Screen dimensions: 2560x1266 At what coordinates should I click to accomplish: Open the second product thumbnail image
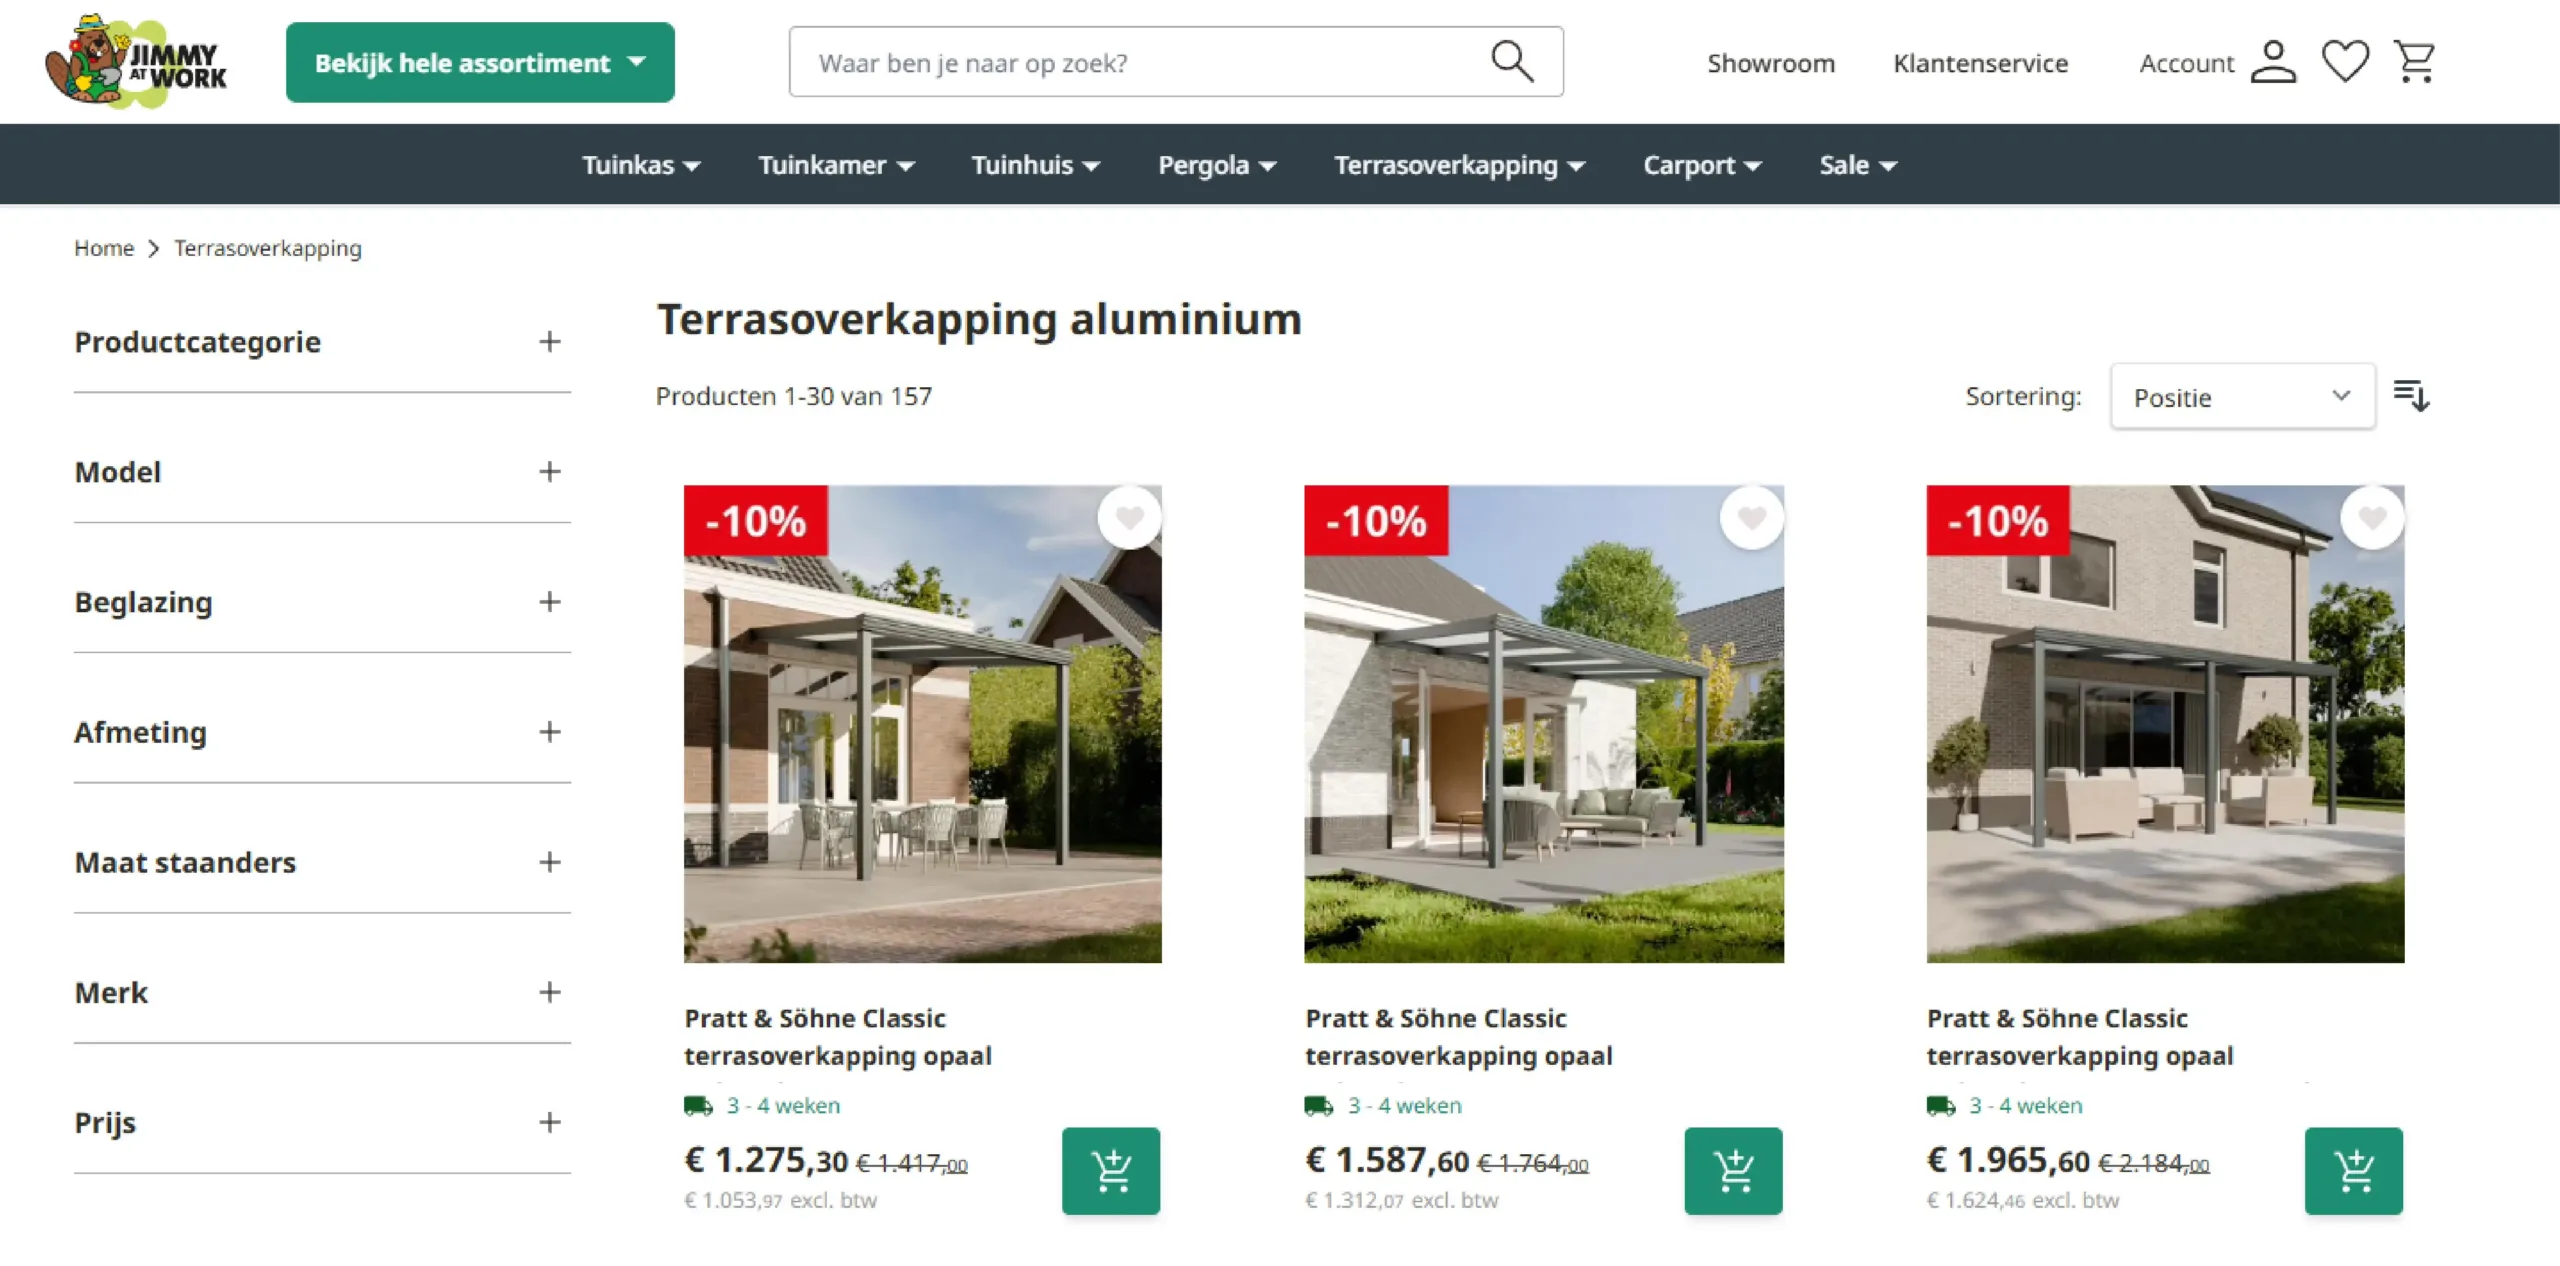[1543, 724]
